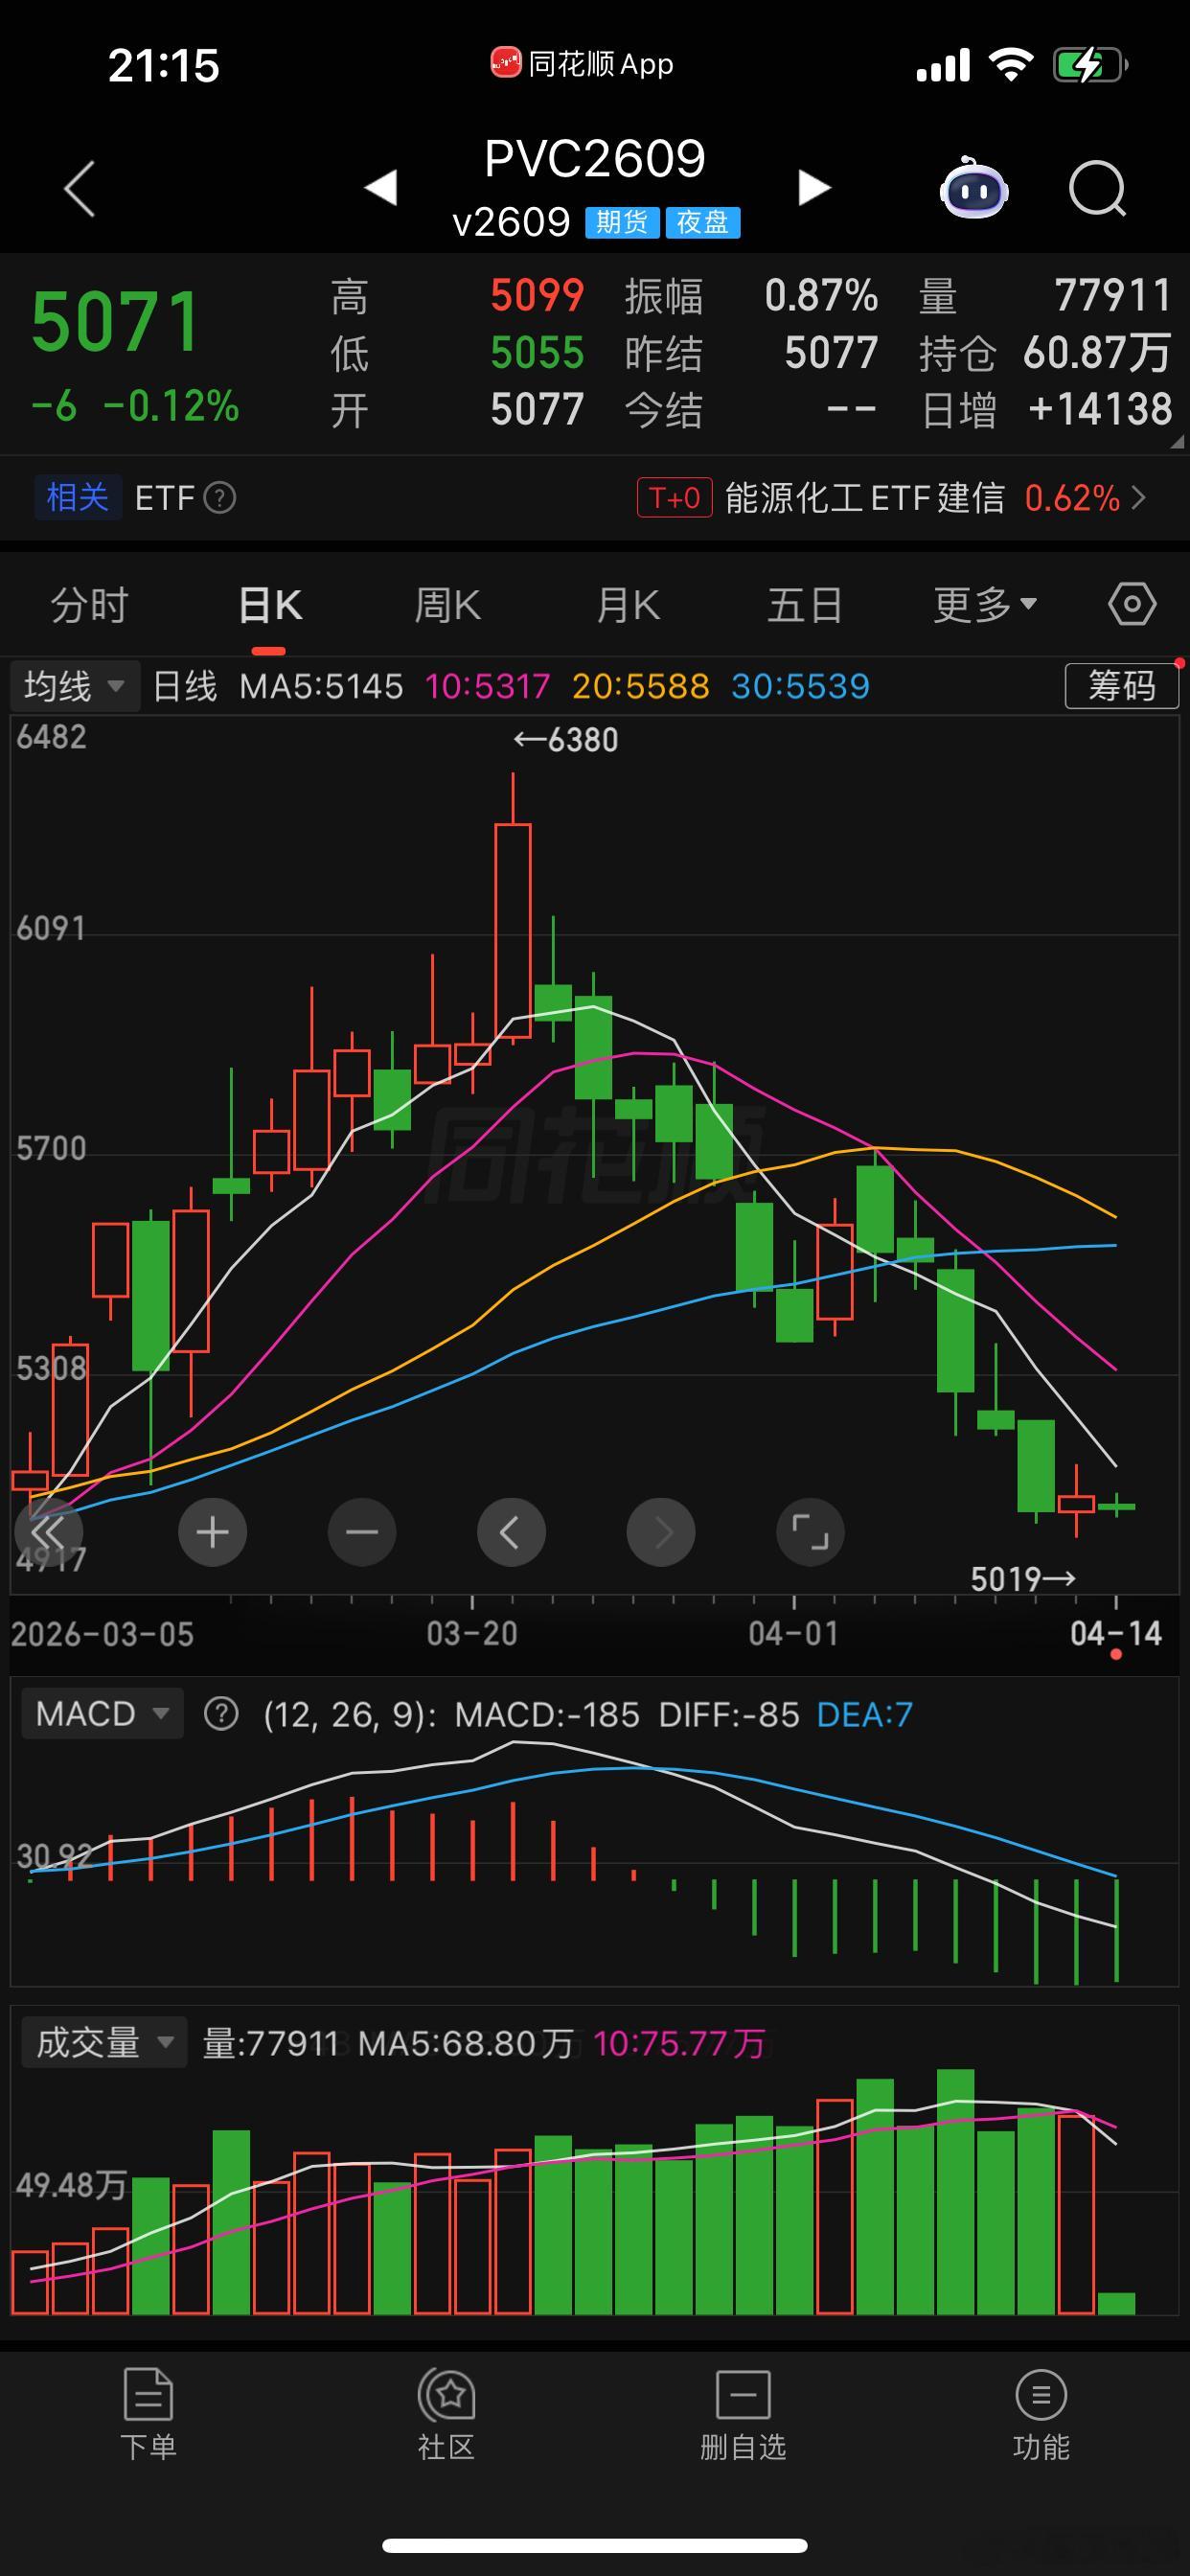
Task: Move chart left with arrow button
Action: 511,1532
